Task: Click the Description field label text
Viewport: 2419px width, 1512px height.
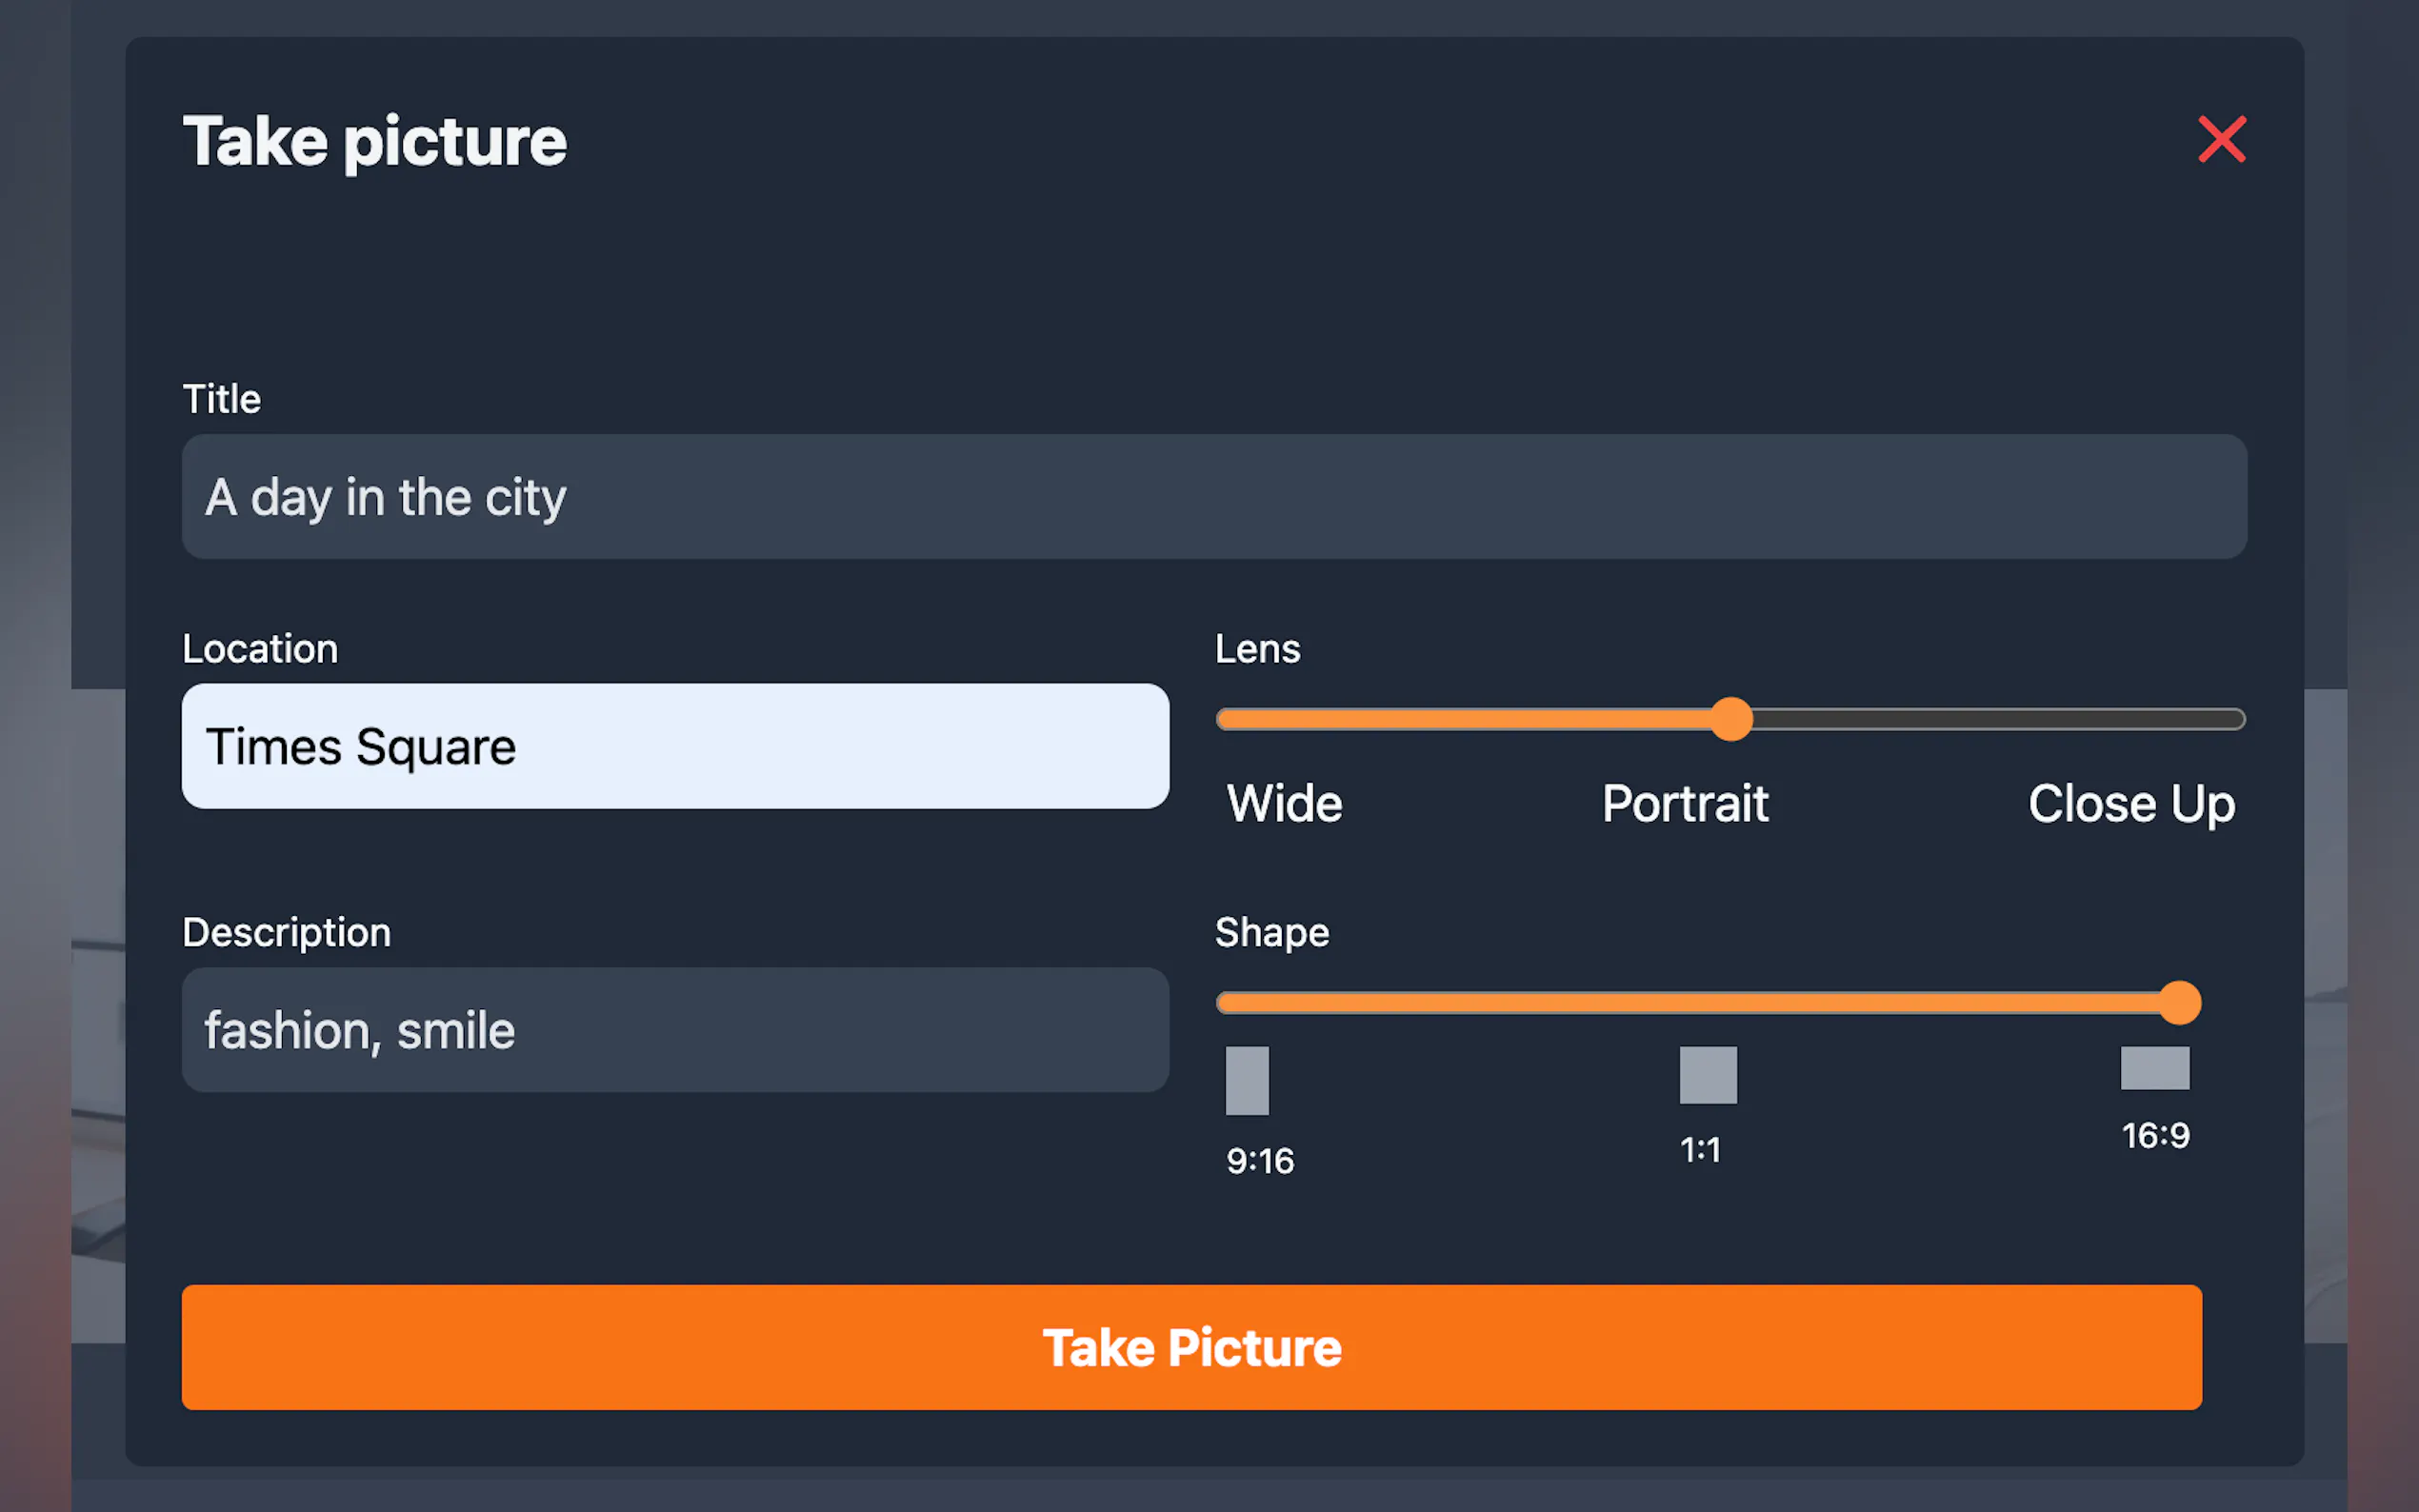Action: [x=286, y=932]
